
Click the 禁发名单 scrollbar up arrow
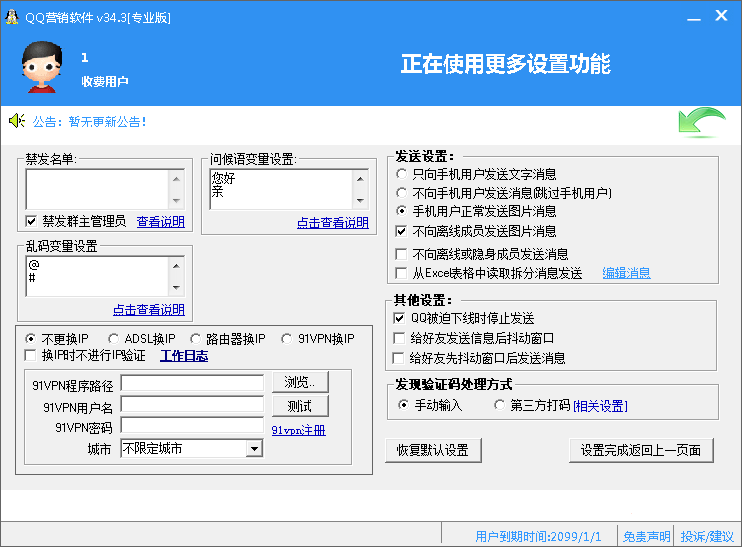pos(176,179)
